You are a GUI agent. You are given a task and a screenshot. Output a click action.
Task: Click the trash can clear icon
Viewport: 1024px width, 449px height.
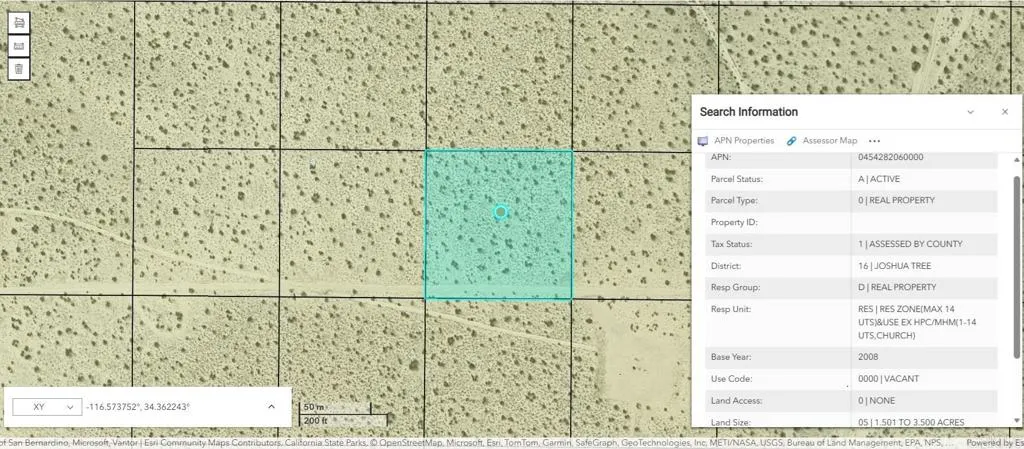coord(18,69)
